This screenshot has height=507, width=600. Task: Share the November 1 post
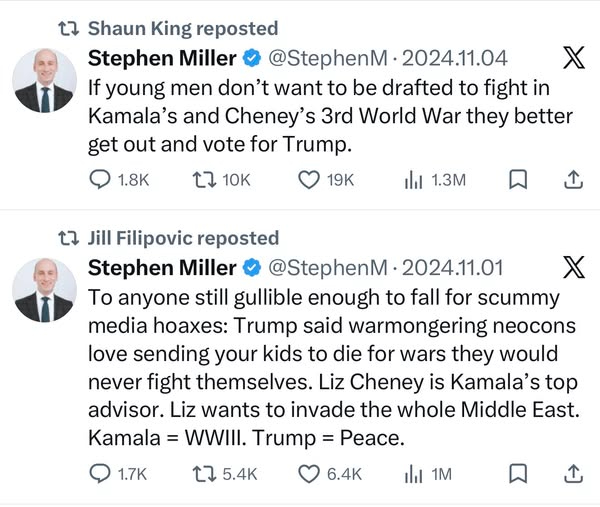click(573, 473)
